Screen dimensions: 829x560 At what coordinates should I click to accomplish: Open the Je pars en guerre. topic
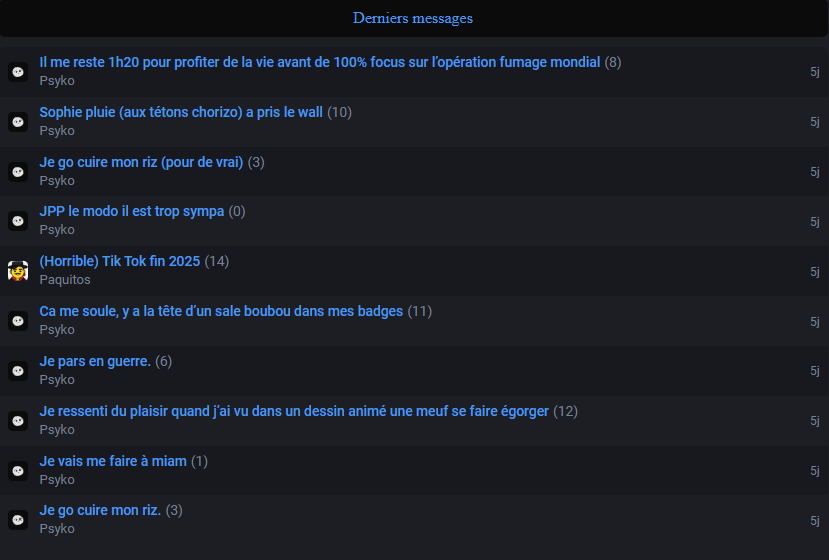[x=95, y=361]
